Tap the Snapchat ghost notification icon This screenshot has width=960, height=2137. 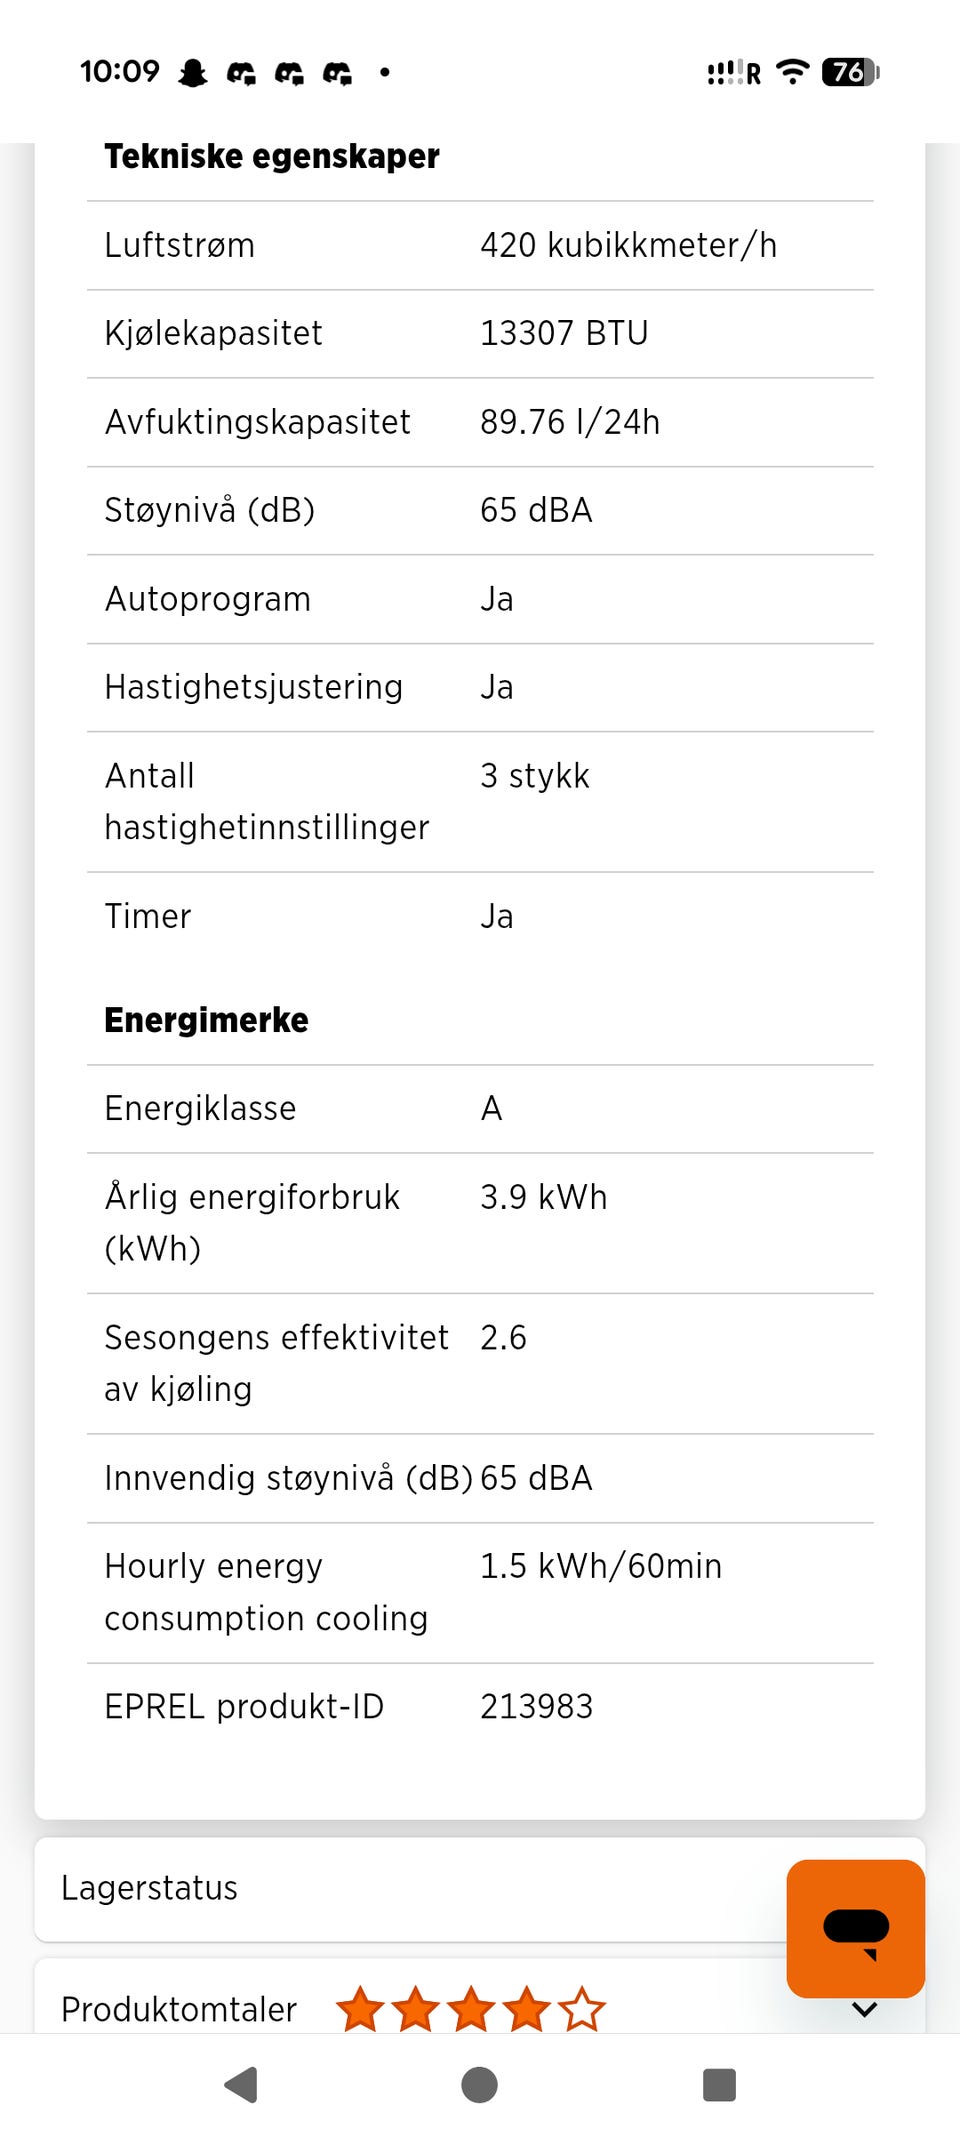[193, 72]
